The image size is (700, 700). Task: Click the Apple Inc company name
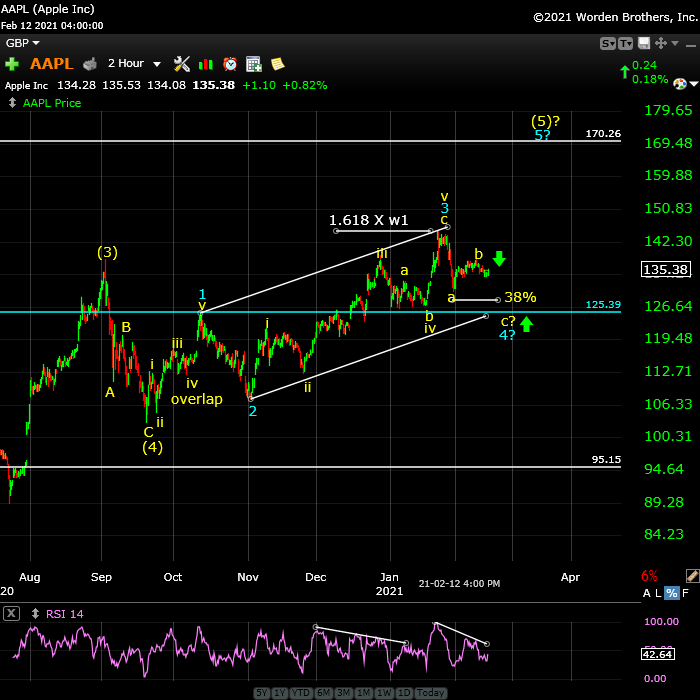pyautogui.click(x=26, y=86)
